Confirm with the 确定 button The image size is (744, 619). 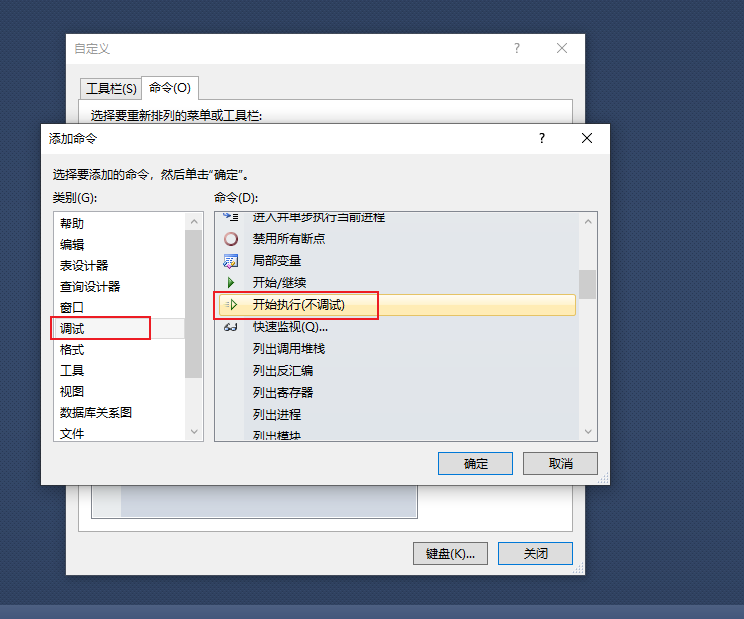click(475, 463)
